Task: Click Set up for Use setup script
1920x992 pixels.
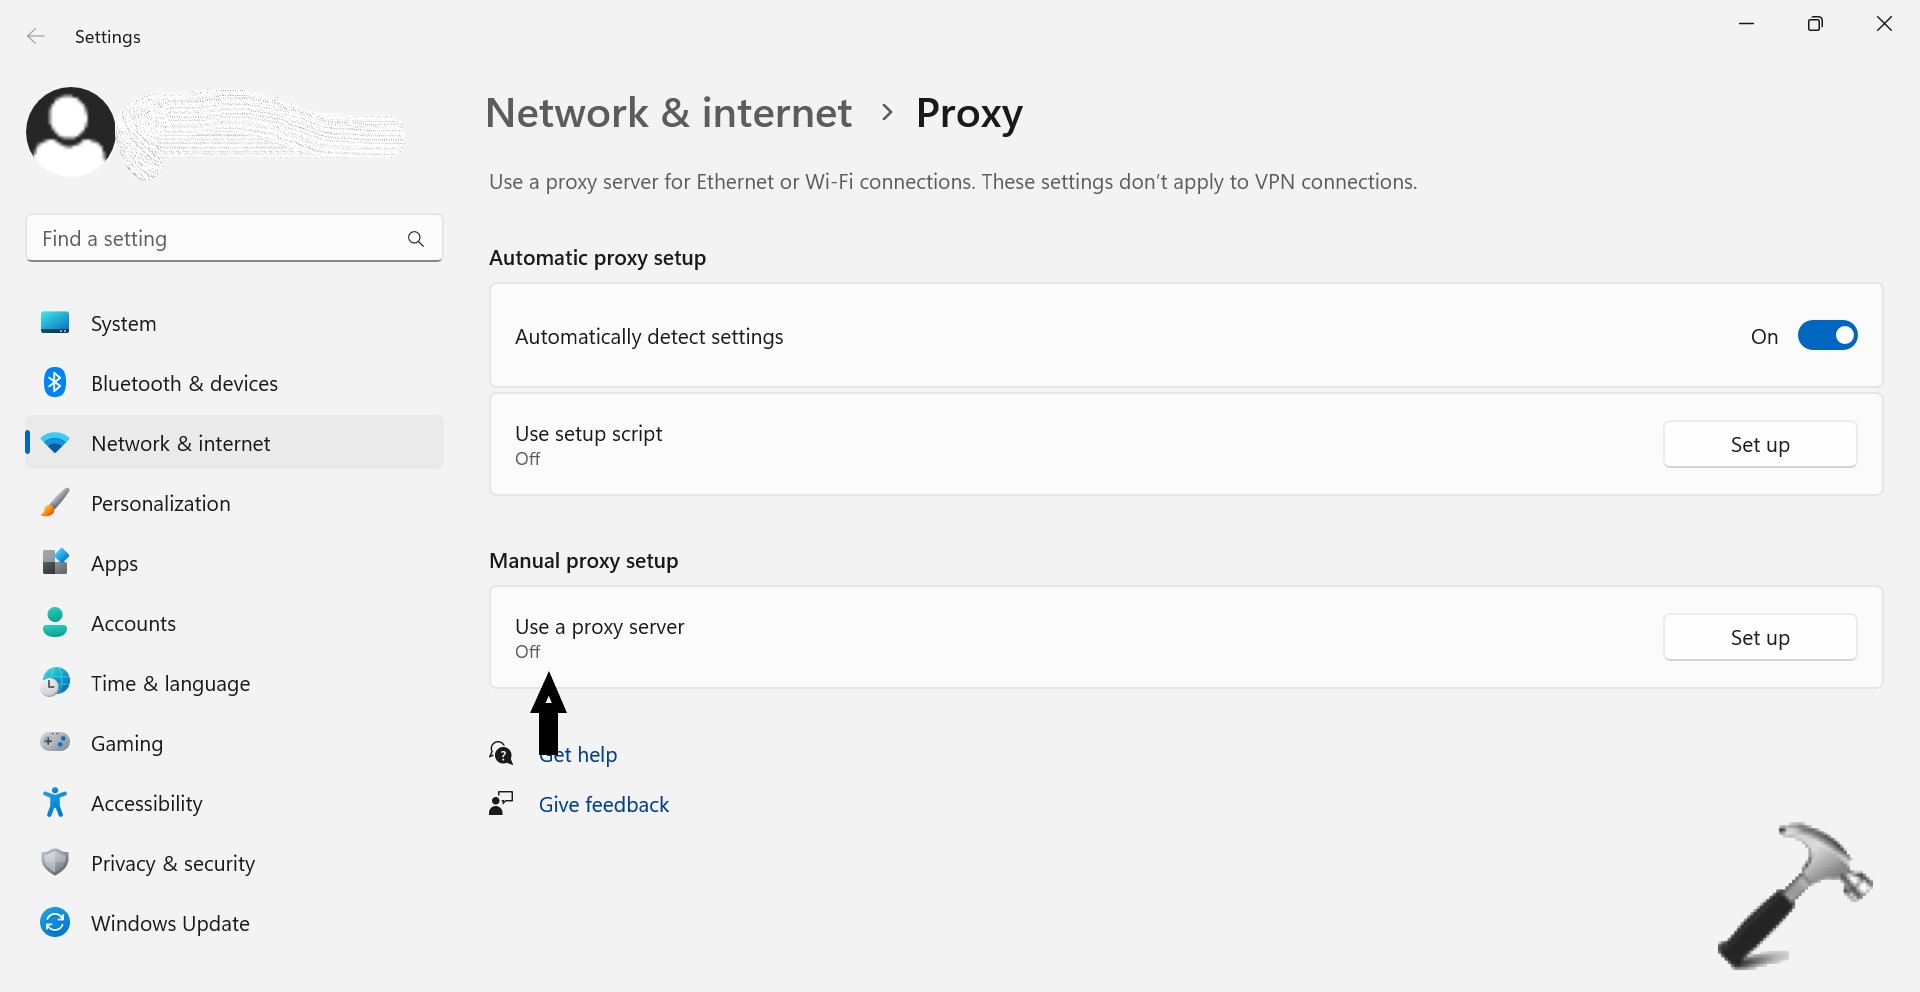Action: pyautogui.click(x=1759, y=444)
